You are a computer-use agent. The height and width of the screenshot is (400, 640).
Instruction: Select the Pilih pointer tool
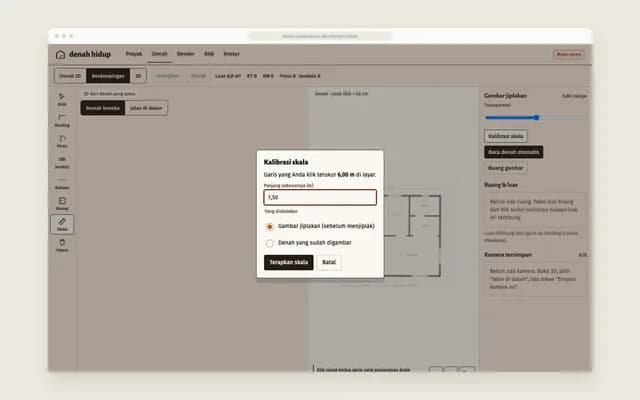point(62,100)
